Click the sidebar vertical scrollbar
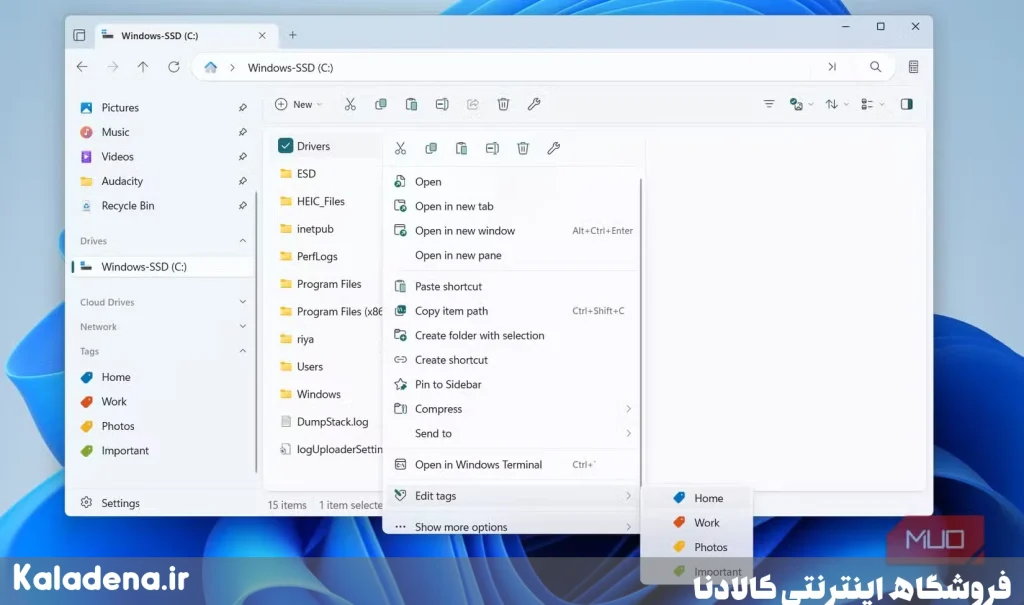Screen dimensions: 1024x605 (x=257, y=333)
